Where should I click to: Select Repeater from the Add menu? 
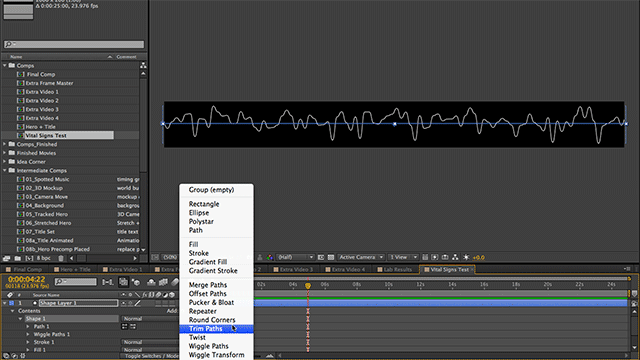click(x=216, y=311)
